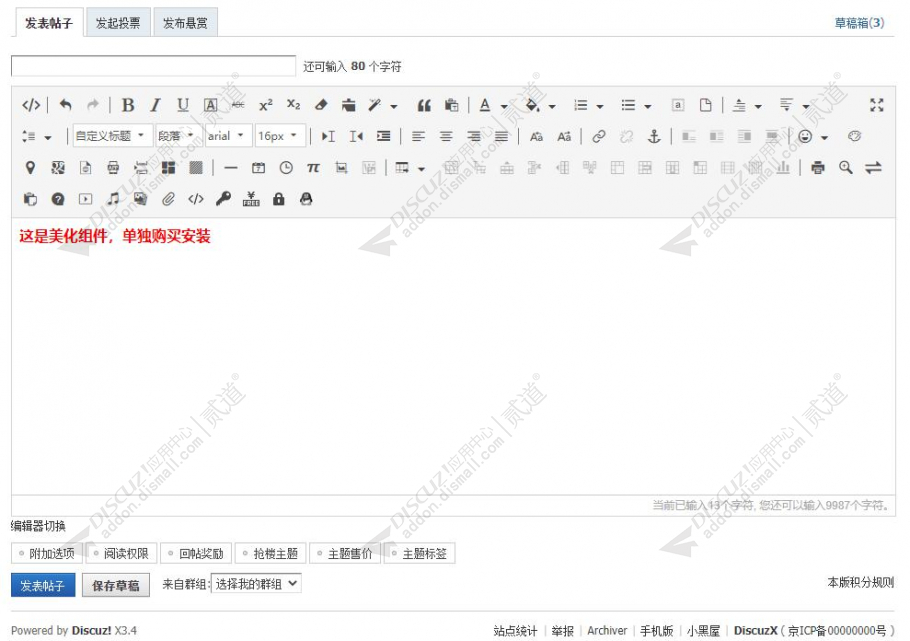Open the 草稿箱(3) link
This screenshot has height=641, width=910.
coord(859,23)
